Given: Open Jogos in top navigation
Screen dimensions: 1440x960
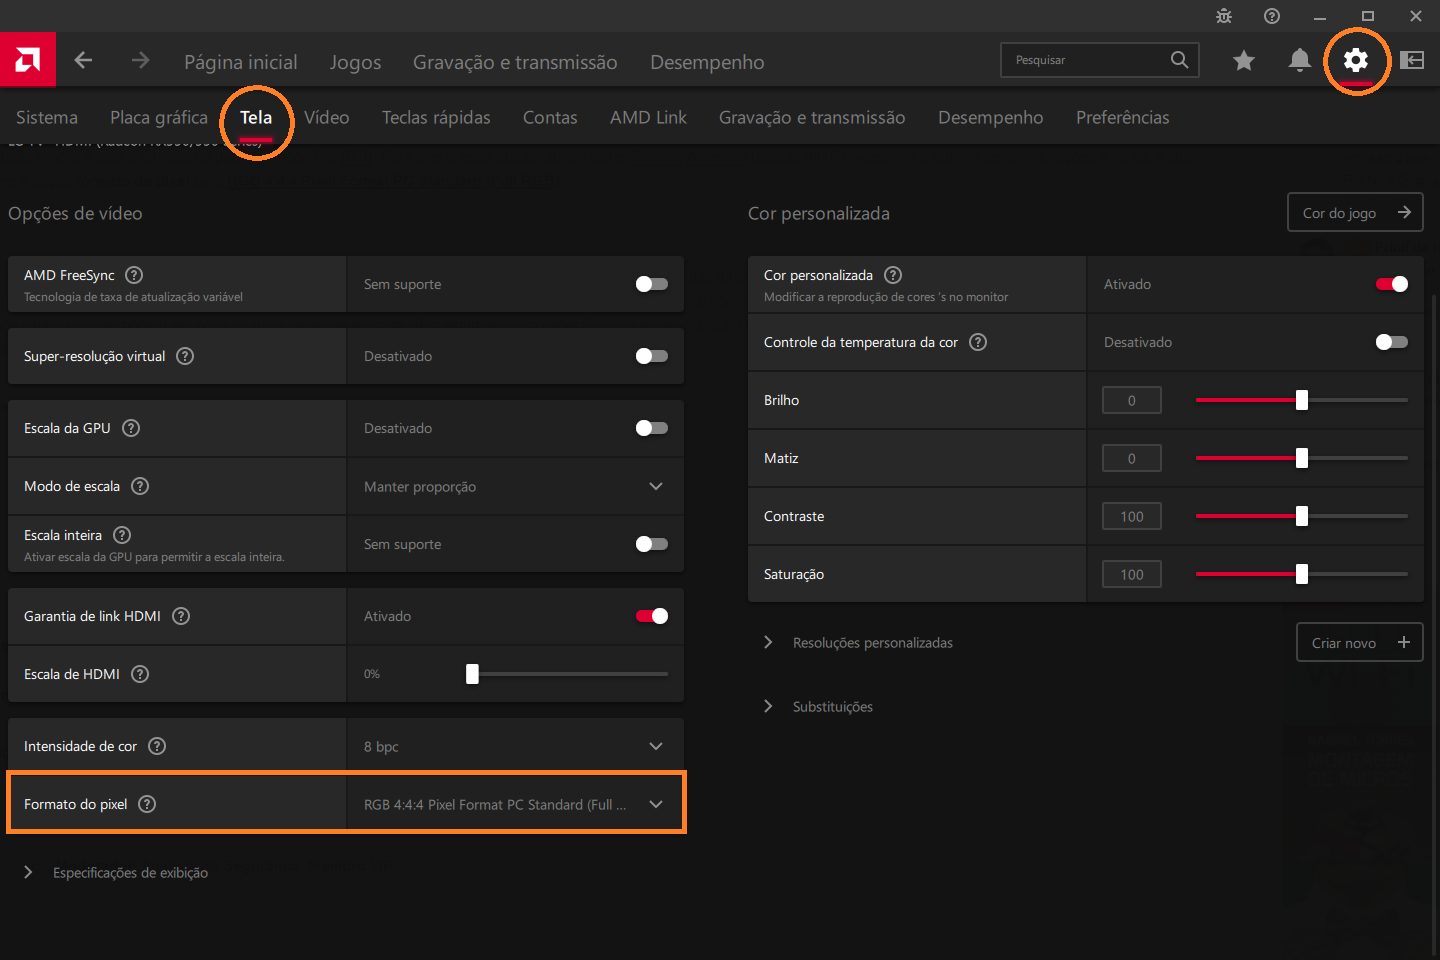Looking at the screenshot, I should [355, 62].
